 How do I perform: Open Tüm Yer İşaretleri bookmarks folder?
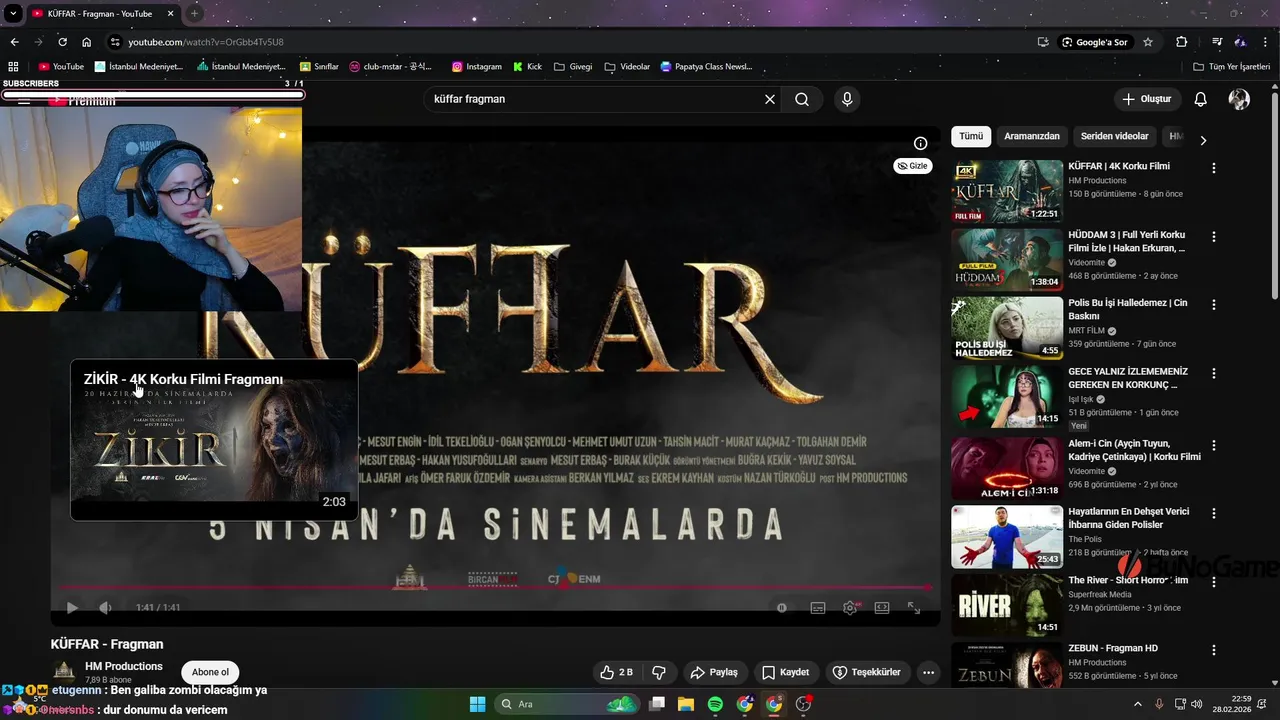1233,66
